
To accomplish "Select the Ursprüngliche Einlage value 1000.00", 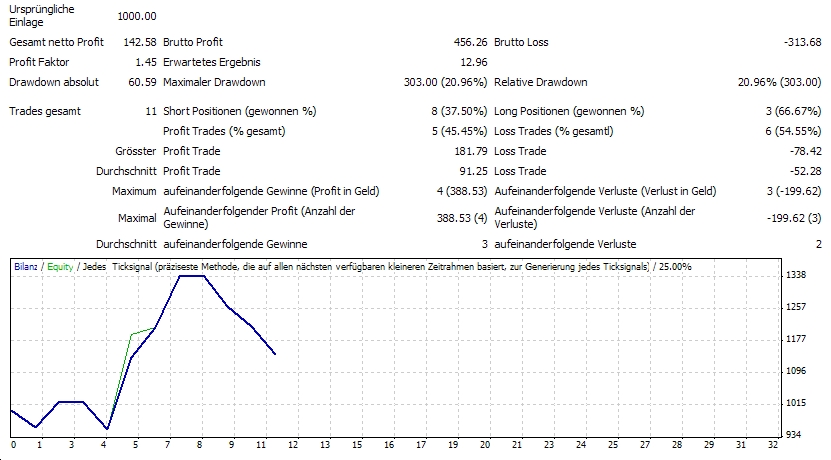I will (x=137, y=16).
